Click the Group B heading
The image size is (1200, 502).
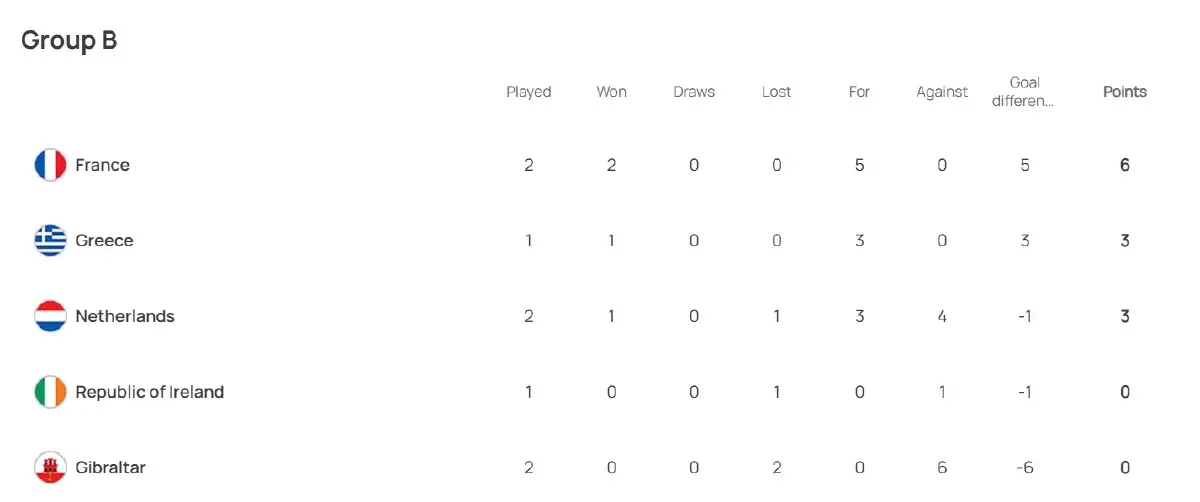click(x=69, y=40)
